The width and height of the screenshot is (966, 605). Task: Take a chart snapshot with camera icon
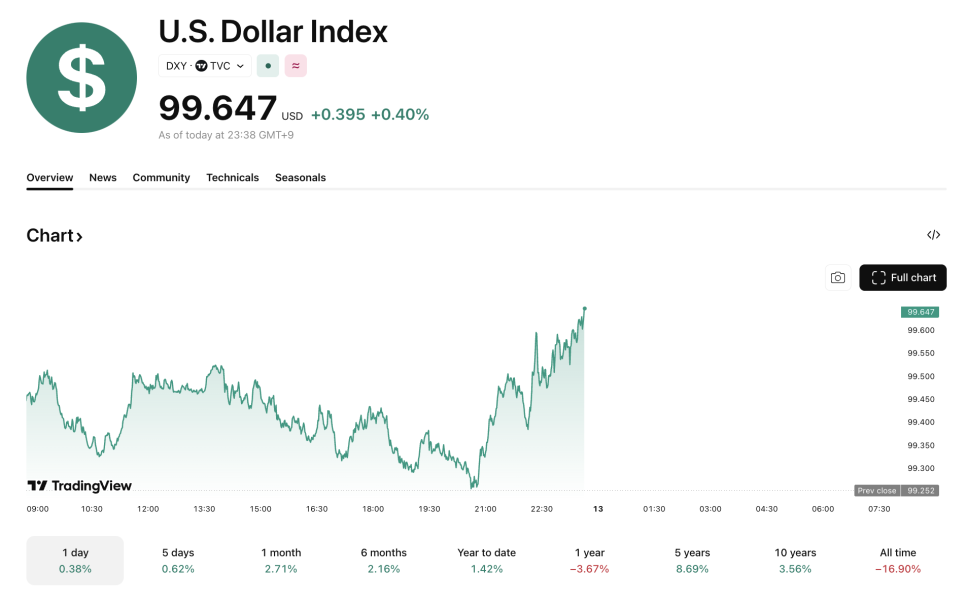click(838, 278)
